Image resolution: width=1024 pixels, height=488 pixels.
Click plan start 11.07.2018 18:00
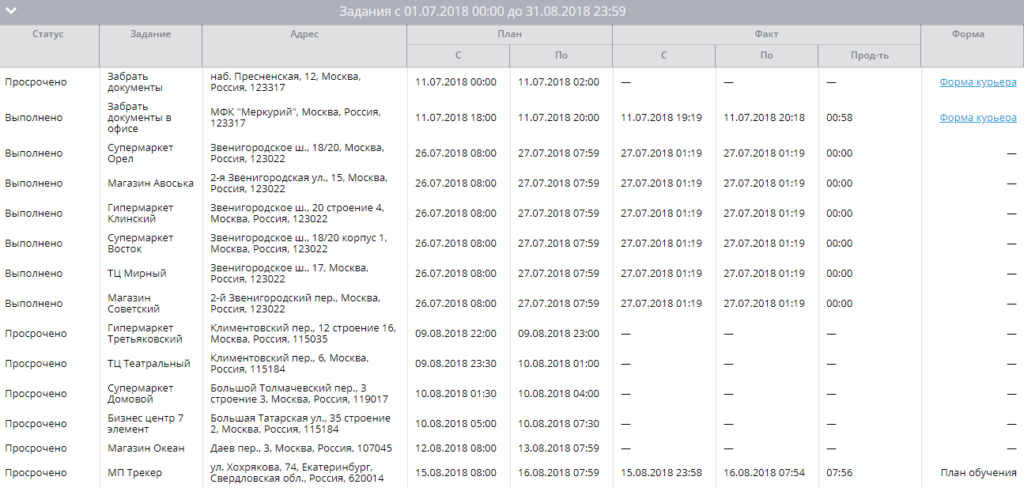tap(456, 118)
